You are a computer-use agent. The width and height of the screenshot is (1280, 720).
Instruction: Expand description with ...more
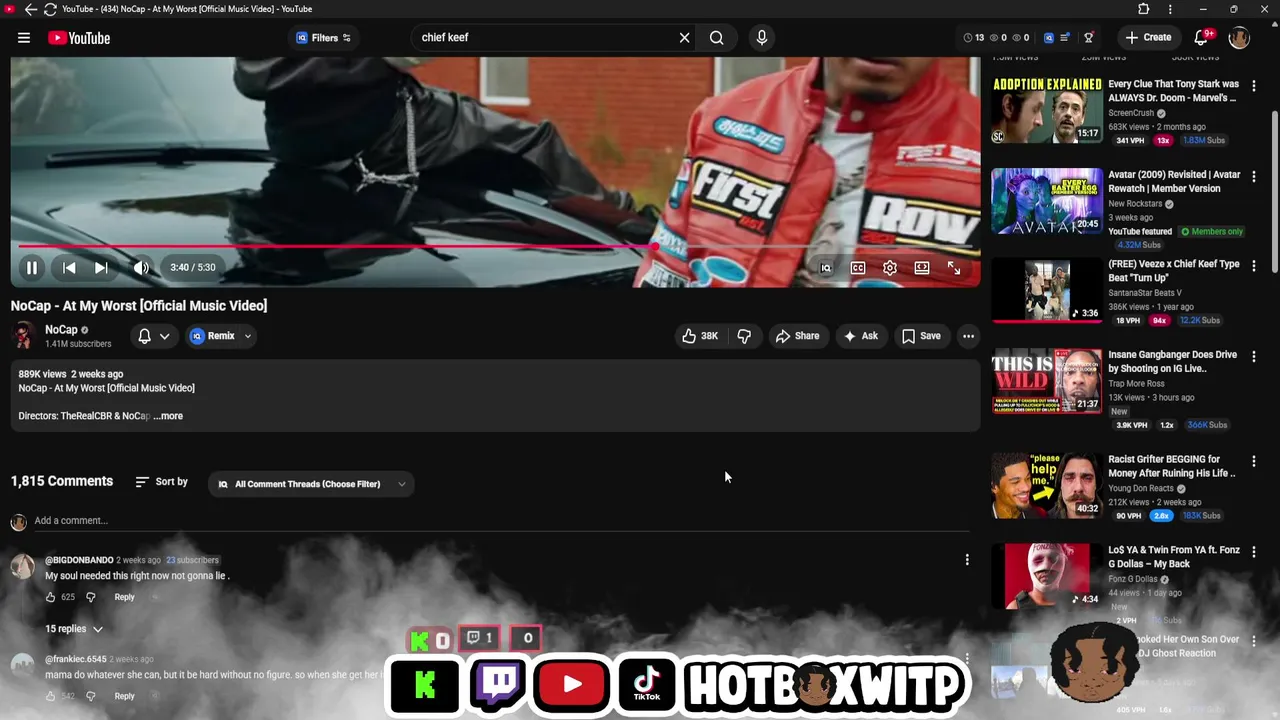click(x=168, y=416)
